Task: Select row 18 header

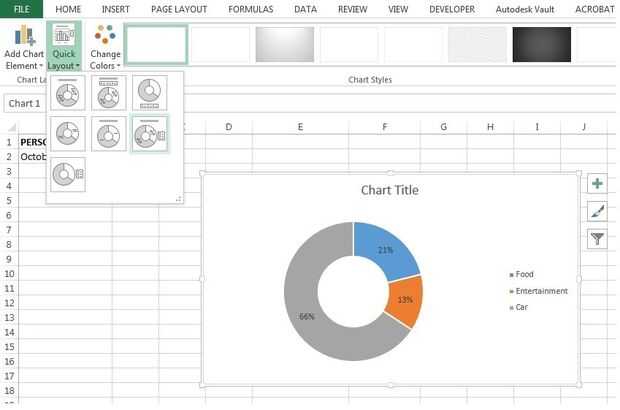Action: tap(9, 391)
